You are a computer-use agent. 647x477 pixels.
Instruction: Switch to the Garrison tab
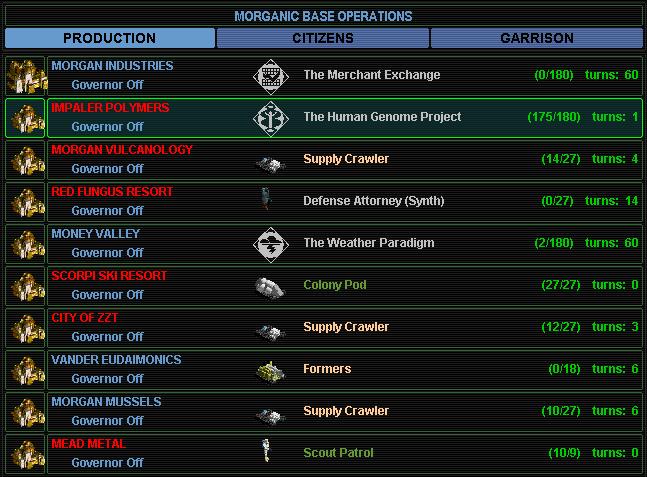tap(537, 38)
